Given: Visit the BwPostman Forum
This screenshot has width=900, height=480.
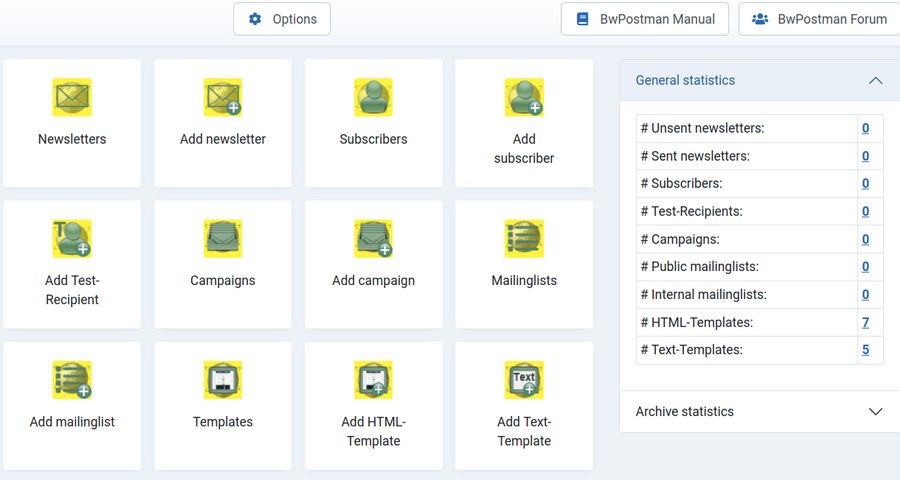Looking at the screenshot, I should tap(819, 19).
